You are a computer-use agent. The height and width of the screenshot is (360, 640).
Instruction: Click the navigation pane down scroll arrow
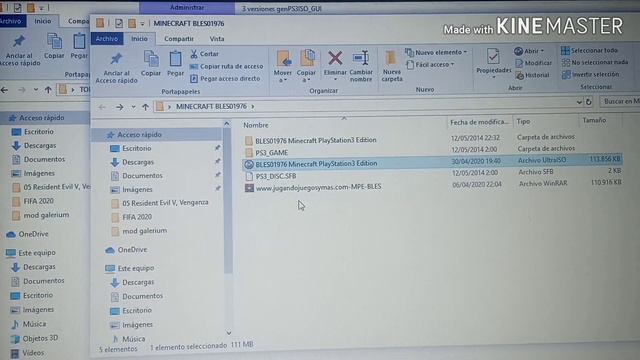229,333
